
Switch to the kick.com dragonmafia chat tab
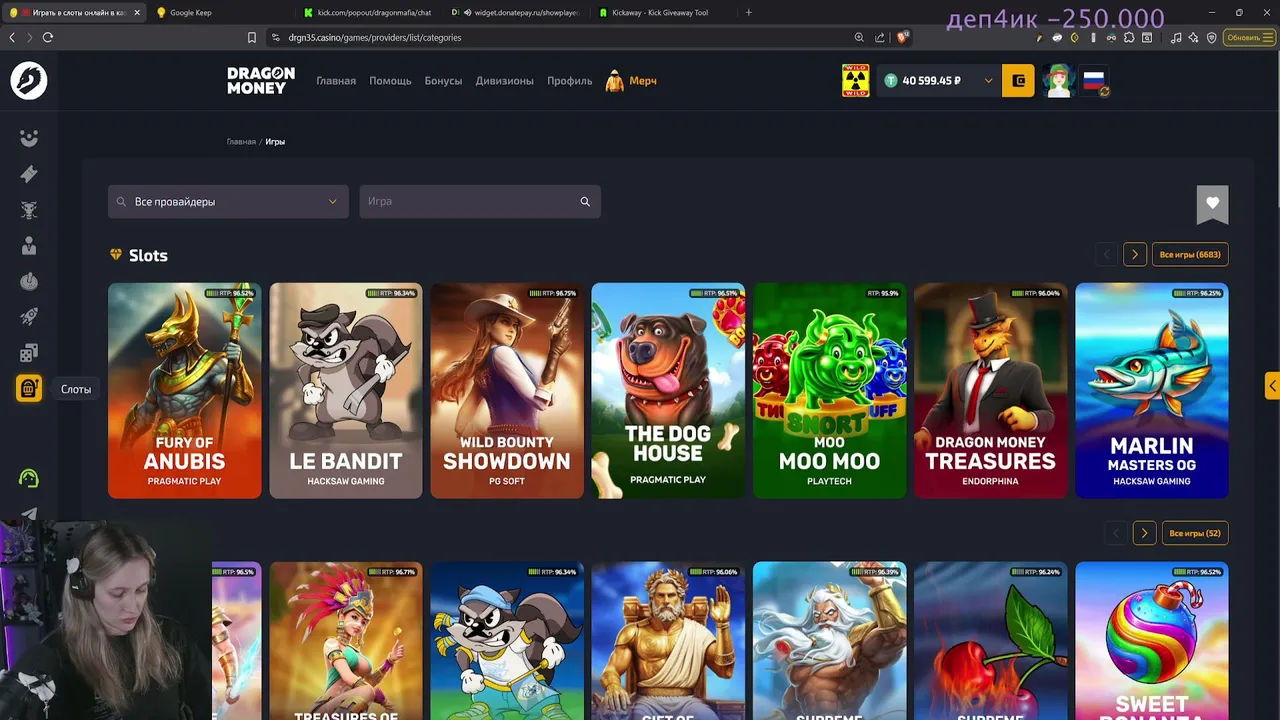click(366, 13)
